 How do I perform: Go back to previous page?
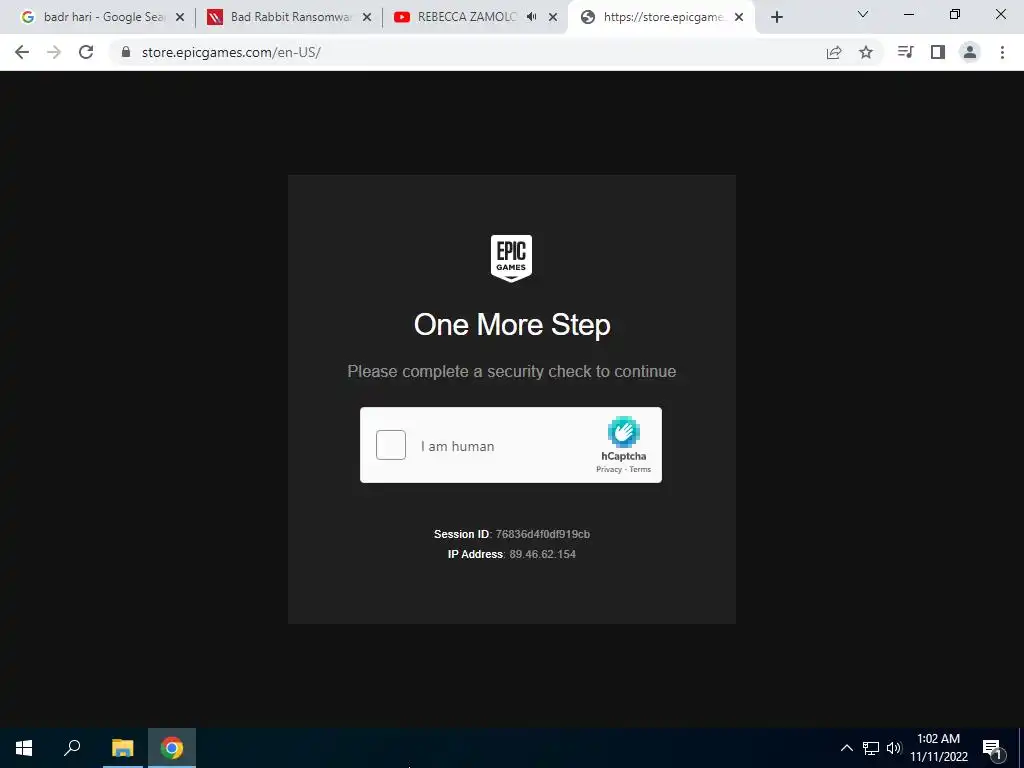pos(22,52)
